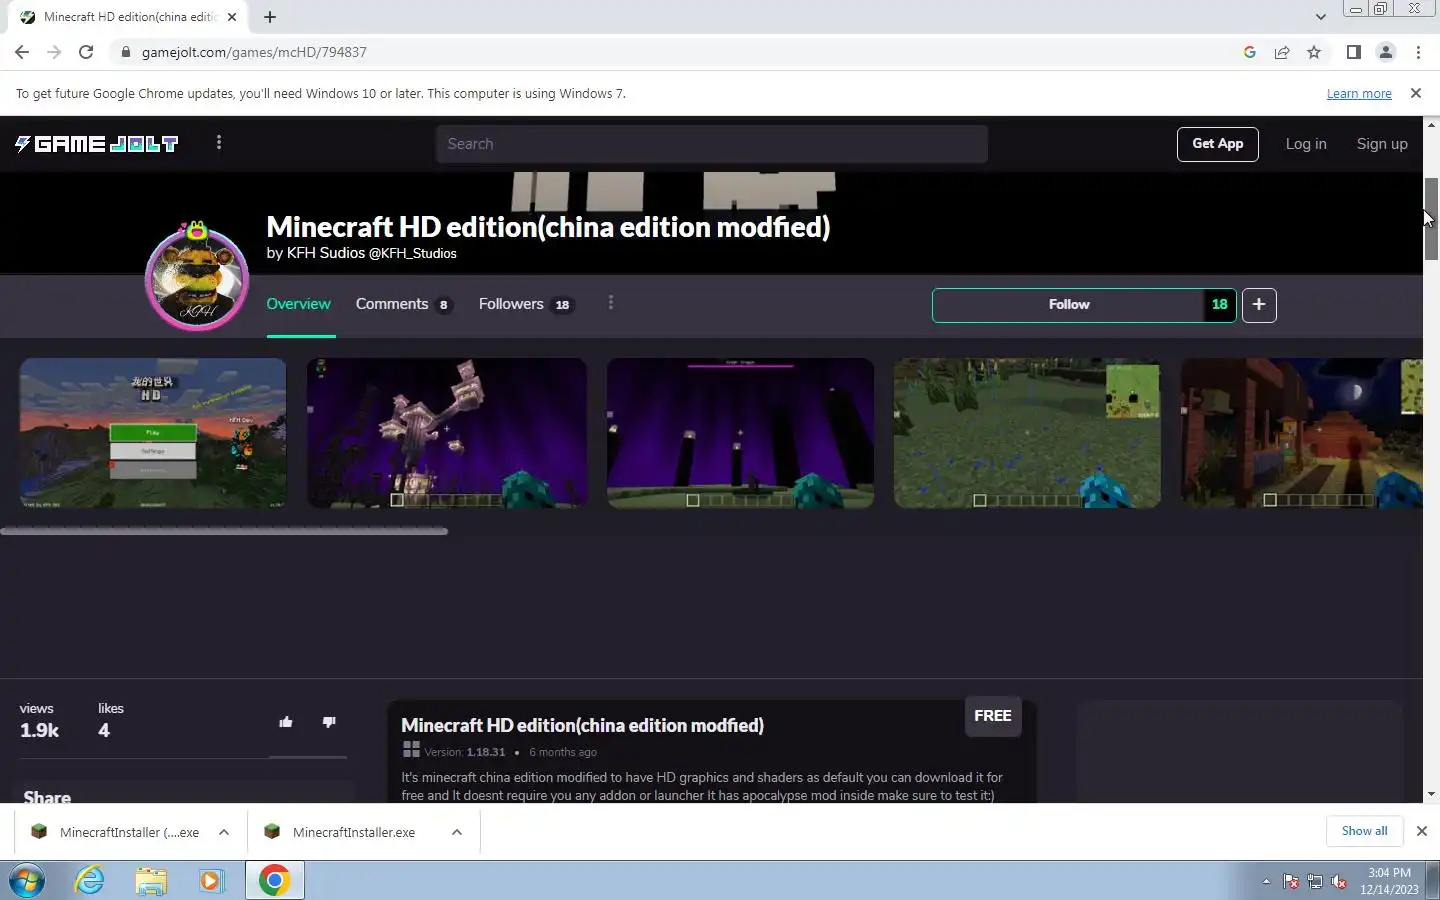Dismiss the Chrome update notification bar

coord(1415,93)
